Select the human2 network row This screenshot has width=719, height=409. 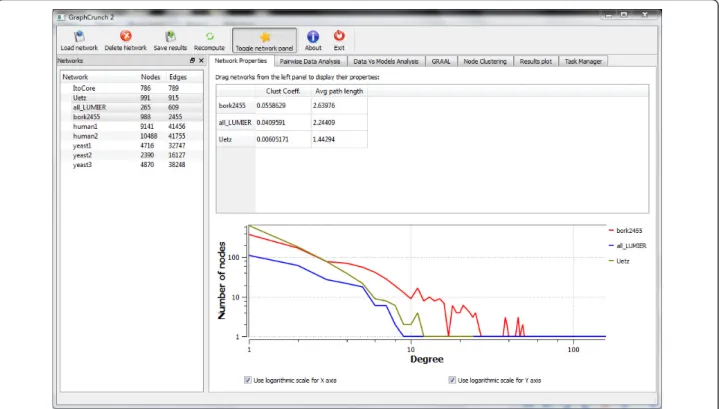coord(132,136)
